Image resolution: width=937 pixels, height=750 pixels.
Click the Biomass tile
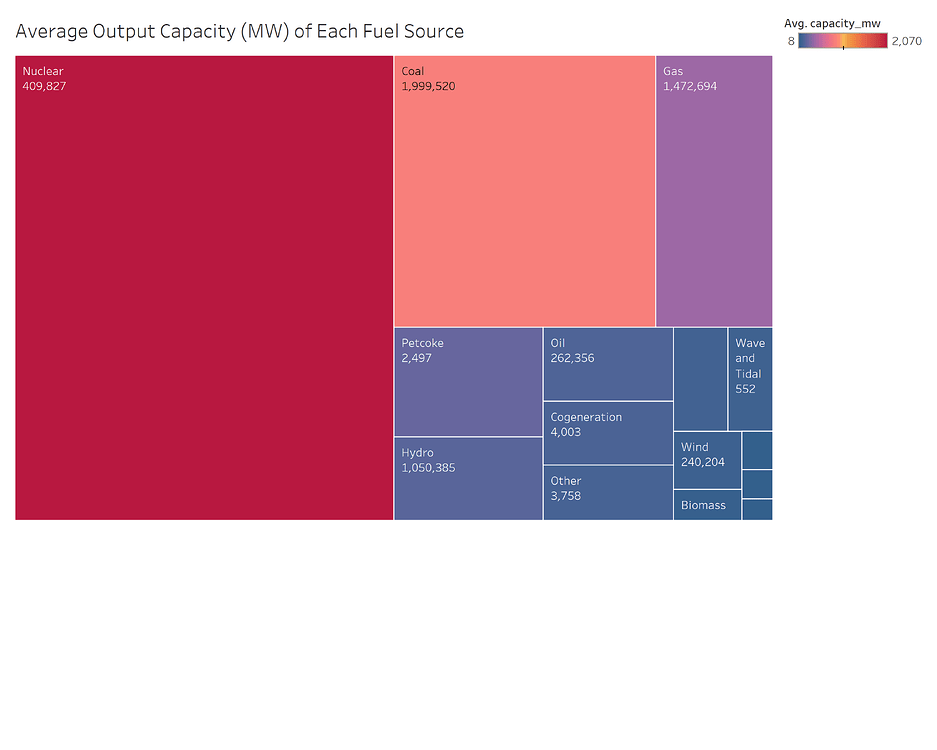[707, 505]
